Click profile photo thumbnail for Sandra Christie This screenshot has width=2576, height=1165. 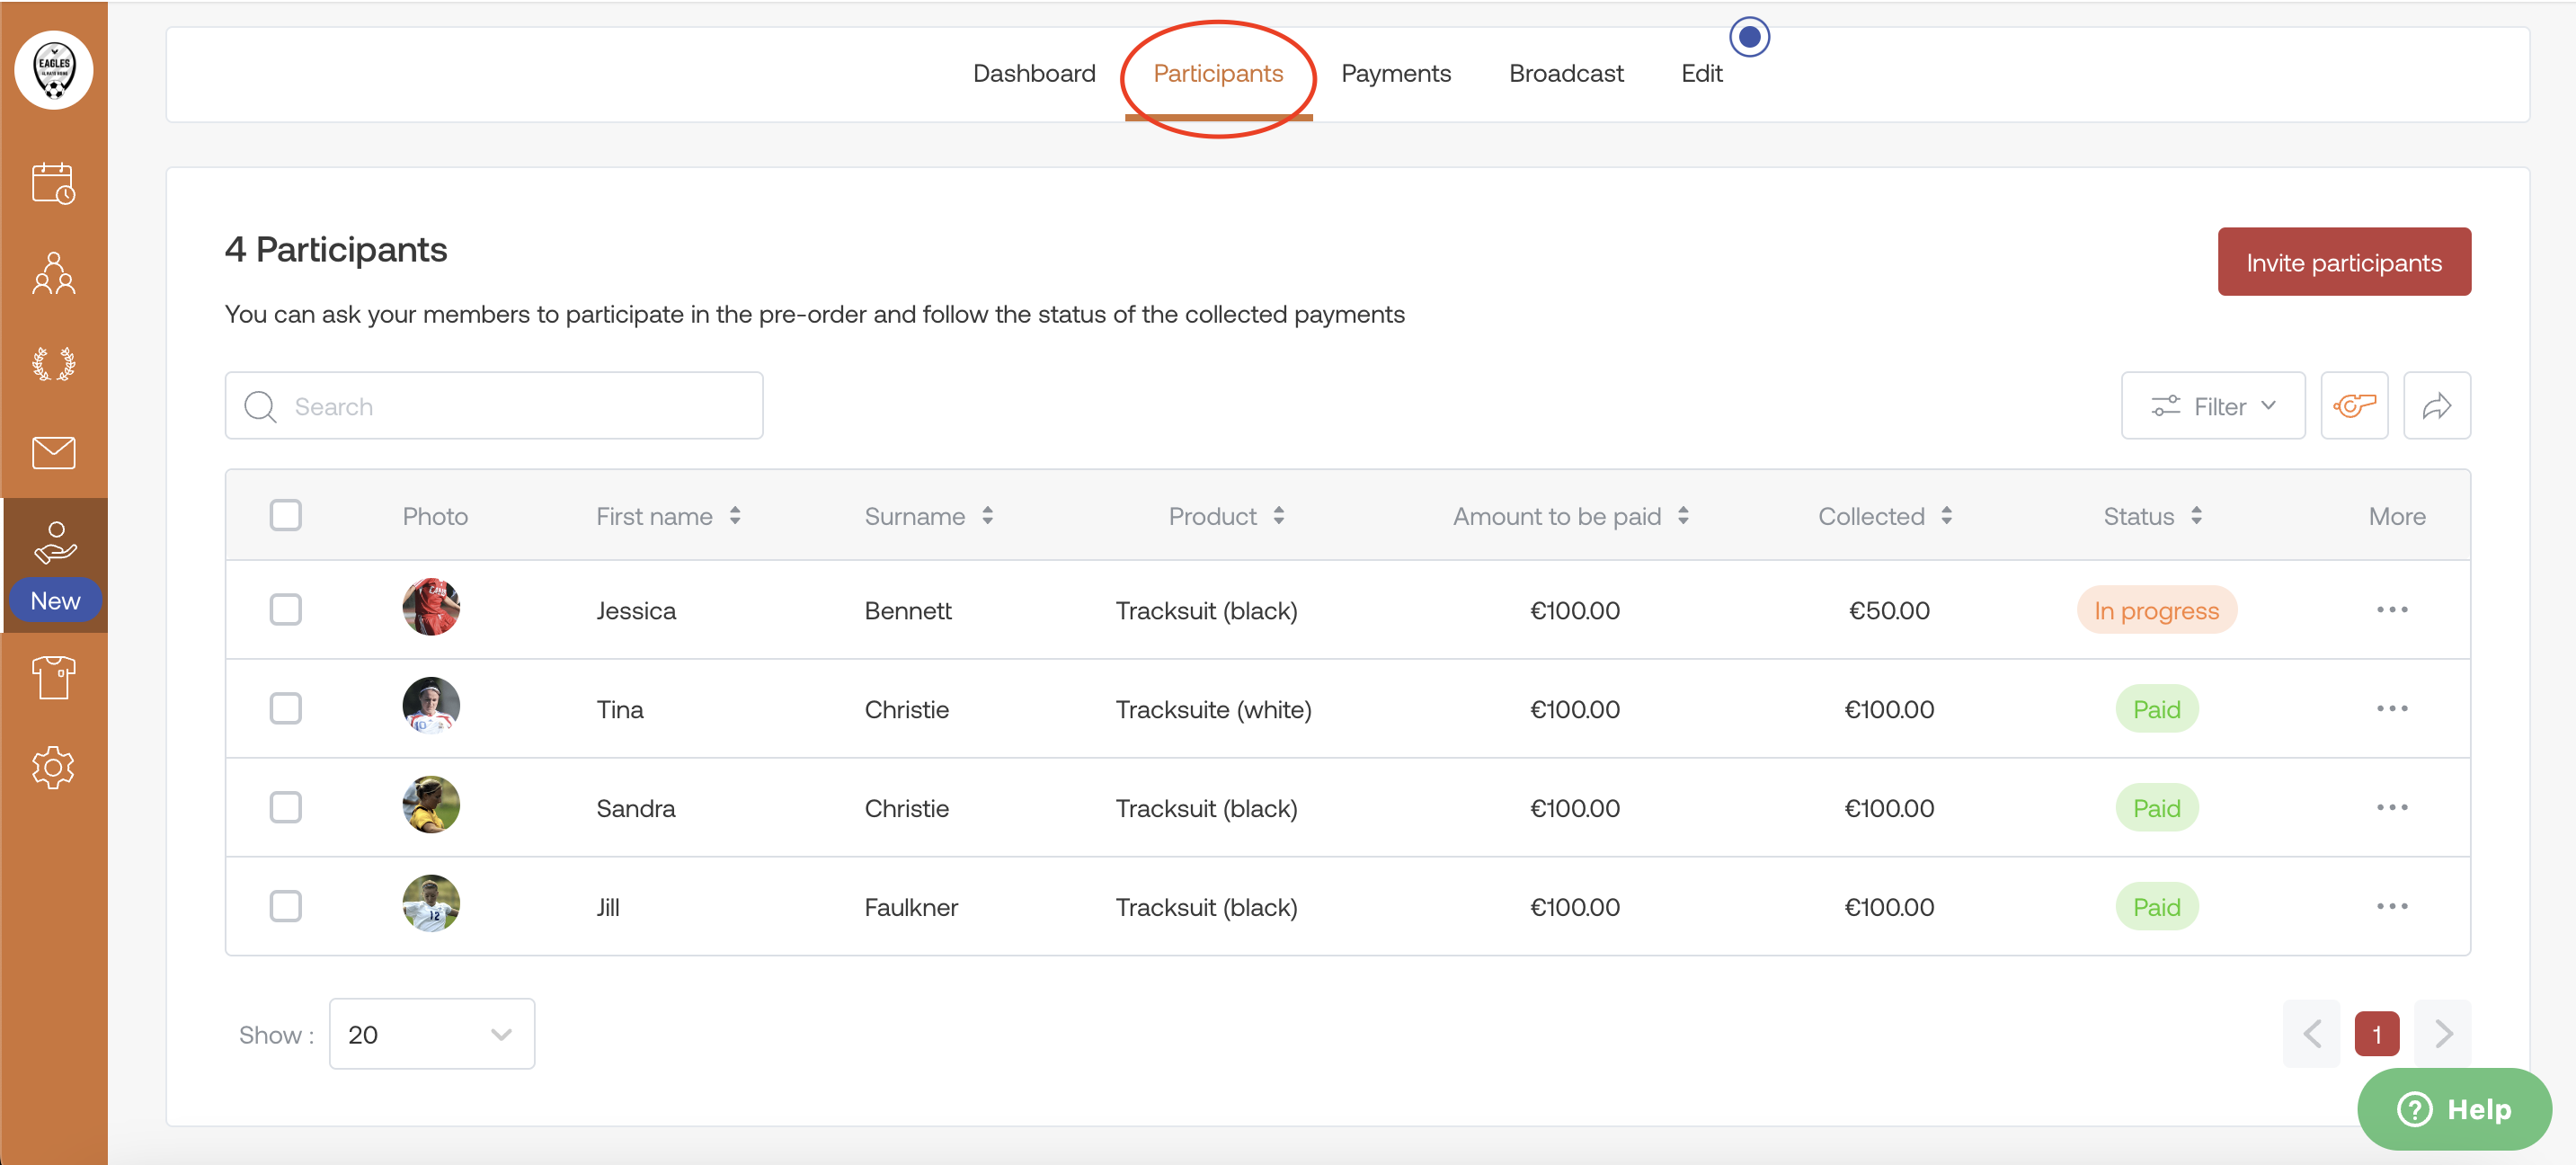point(431,807)
